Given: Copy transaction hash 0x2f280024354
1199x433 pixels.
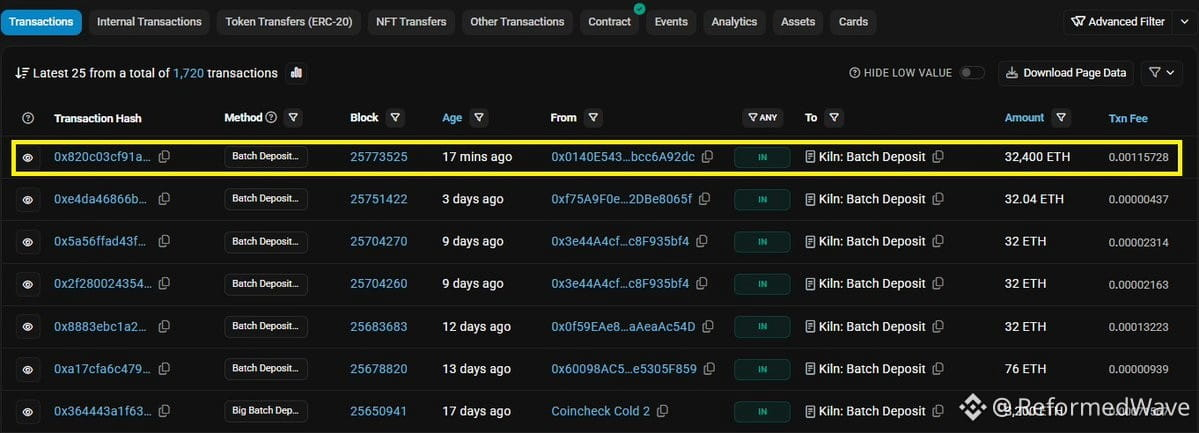Looking at the screenshot, I should click(x=164, y=284).
